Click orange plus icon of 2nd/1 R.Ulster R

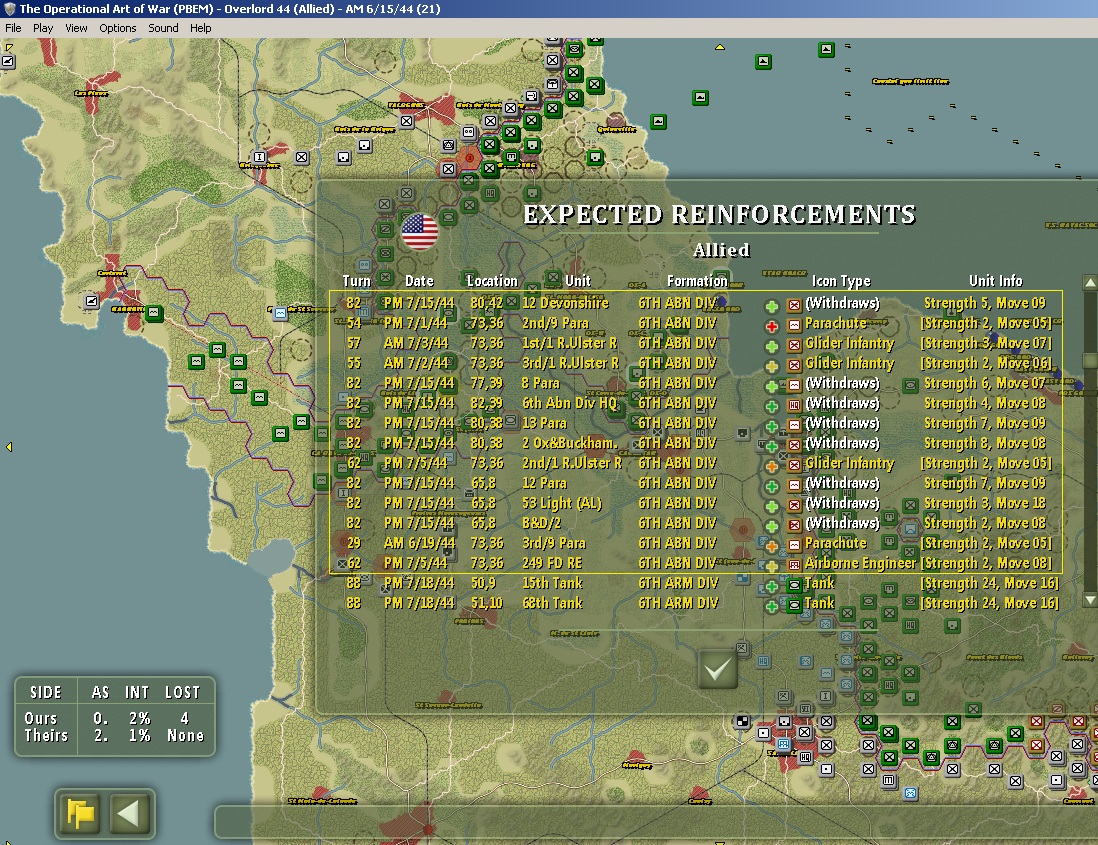(x=772, y=466)
